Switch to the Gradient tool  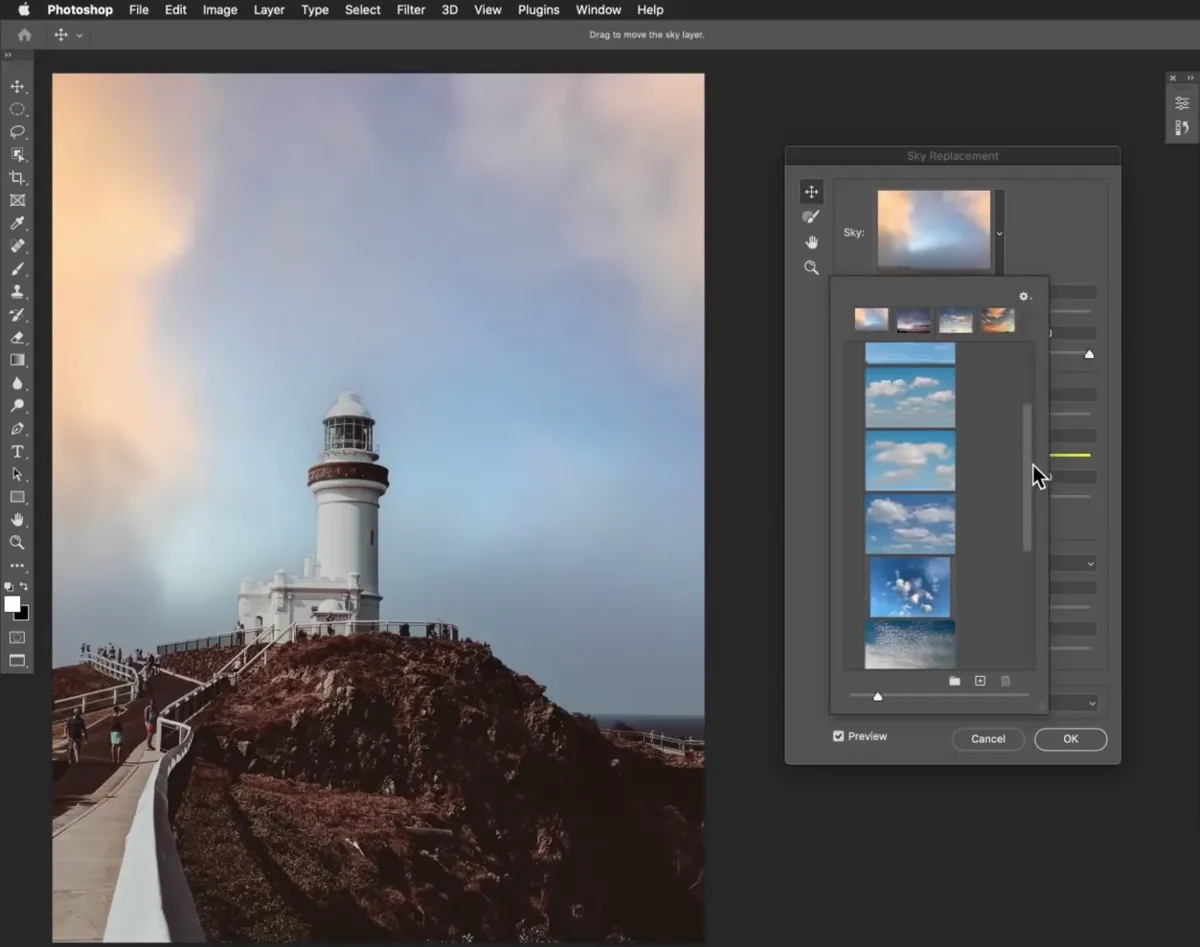[x=18, y=360]
